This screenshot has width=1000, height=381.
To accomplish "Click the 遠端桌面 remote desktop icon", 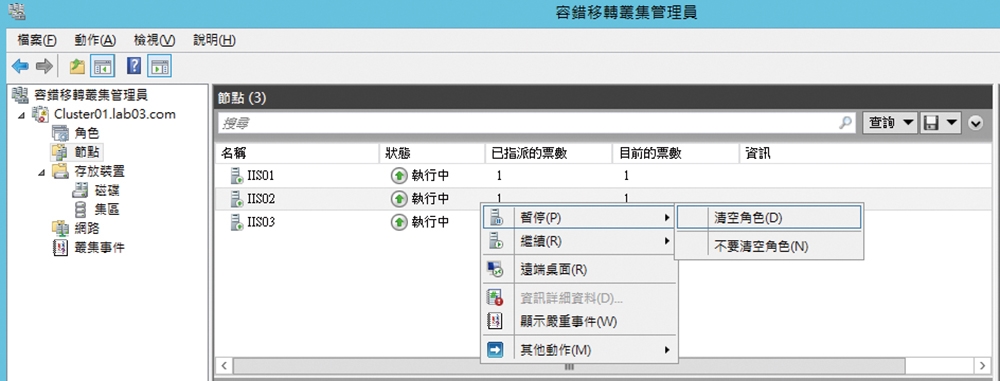I will [x=495, y=269].
